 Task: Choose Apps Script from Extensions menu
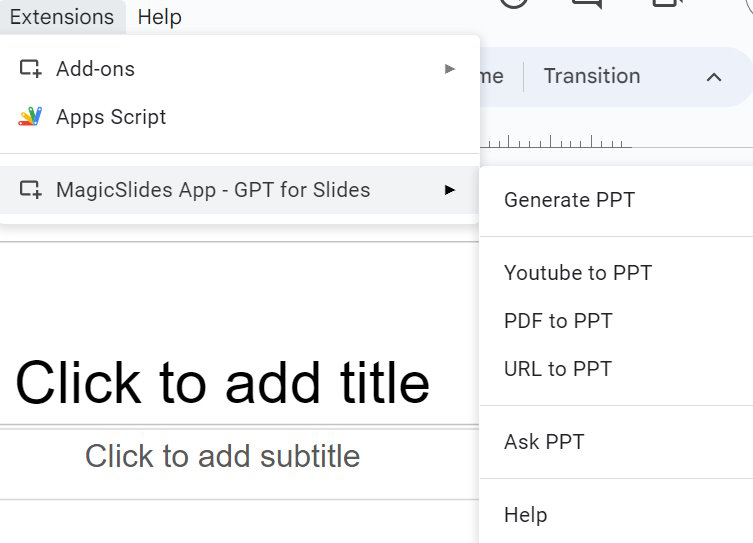click(x=111, y=117)
